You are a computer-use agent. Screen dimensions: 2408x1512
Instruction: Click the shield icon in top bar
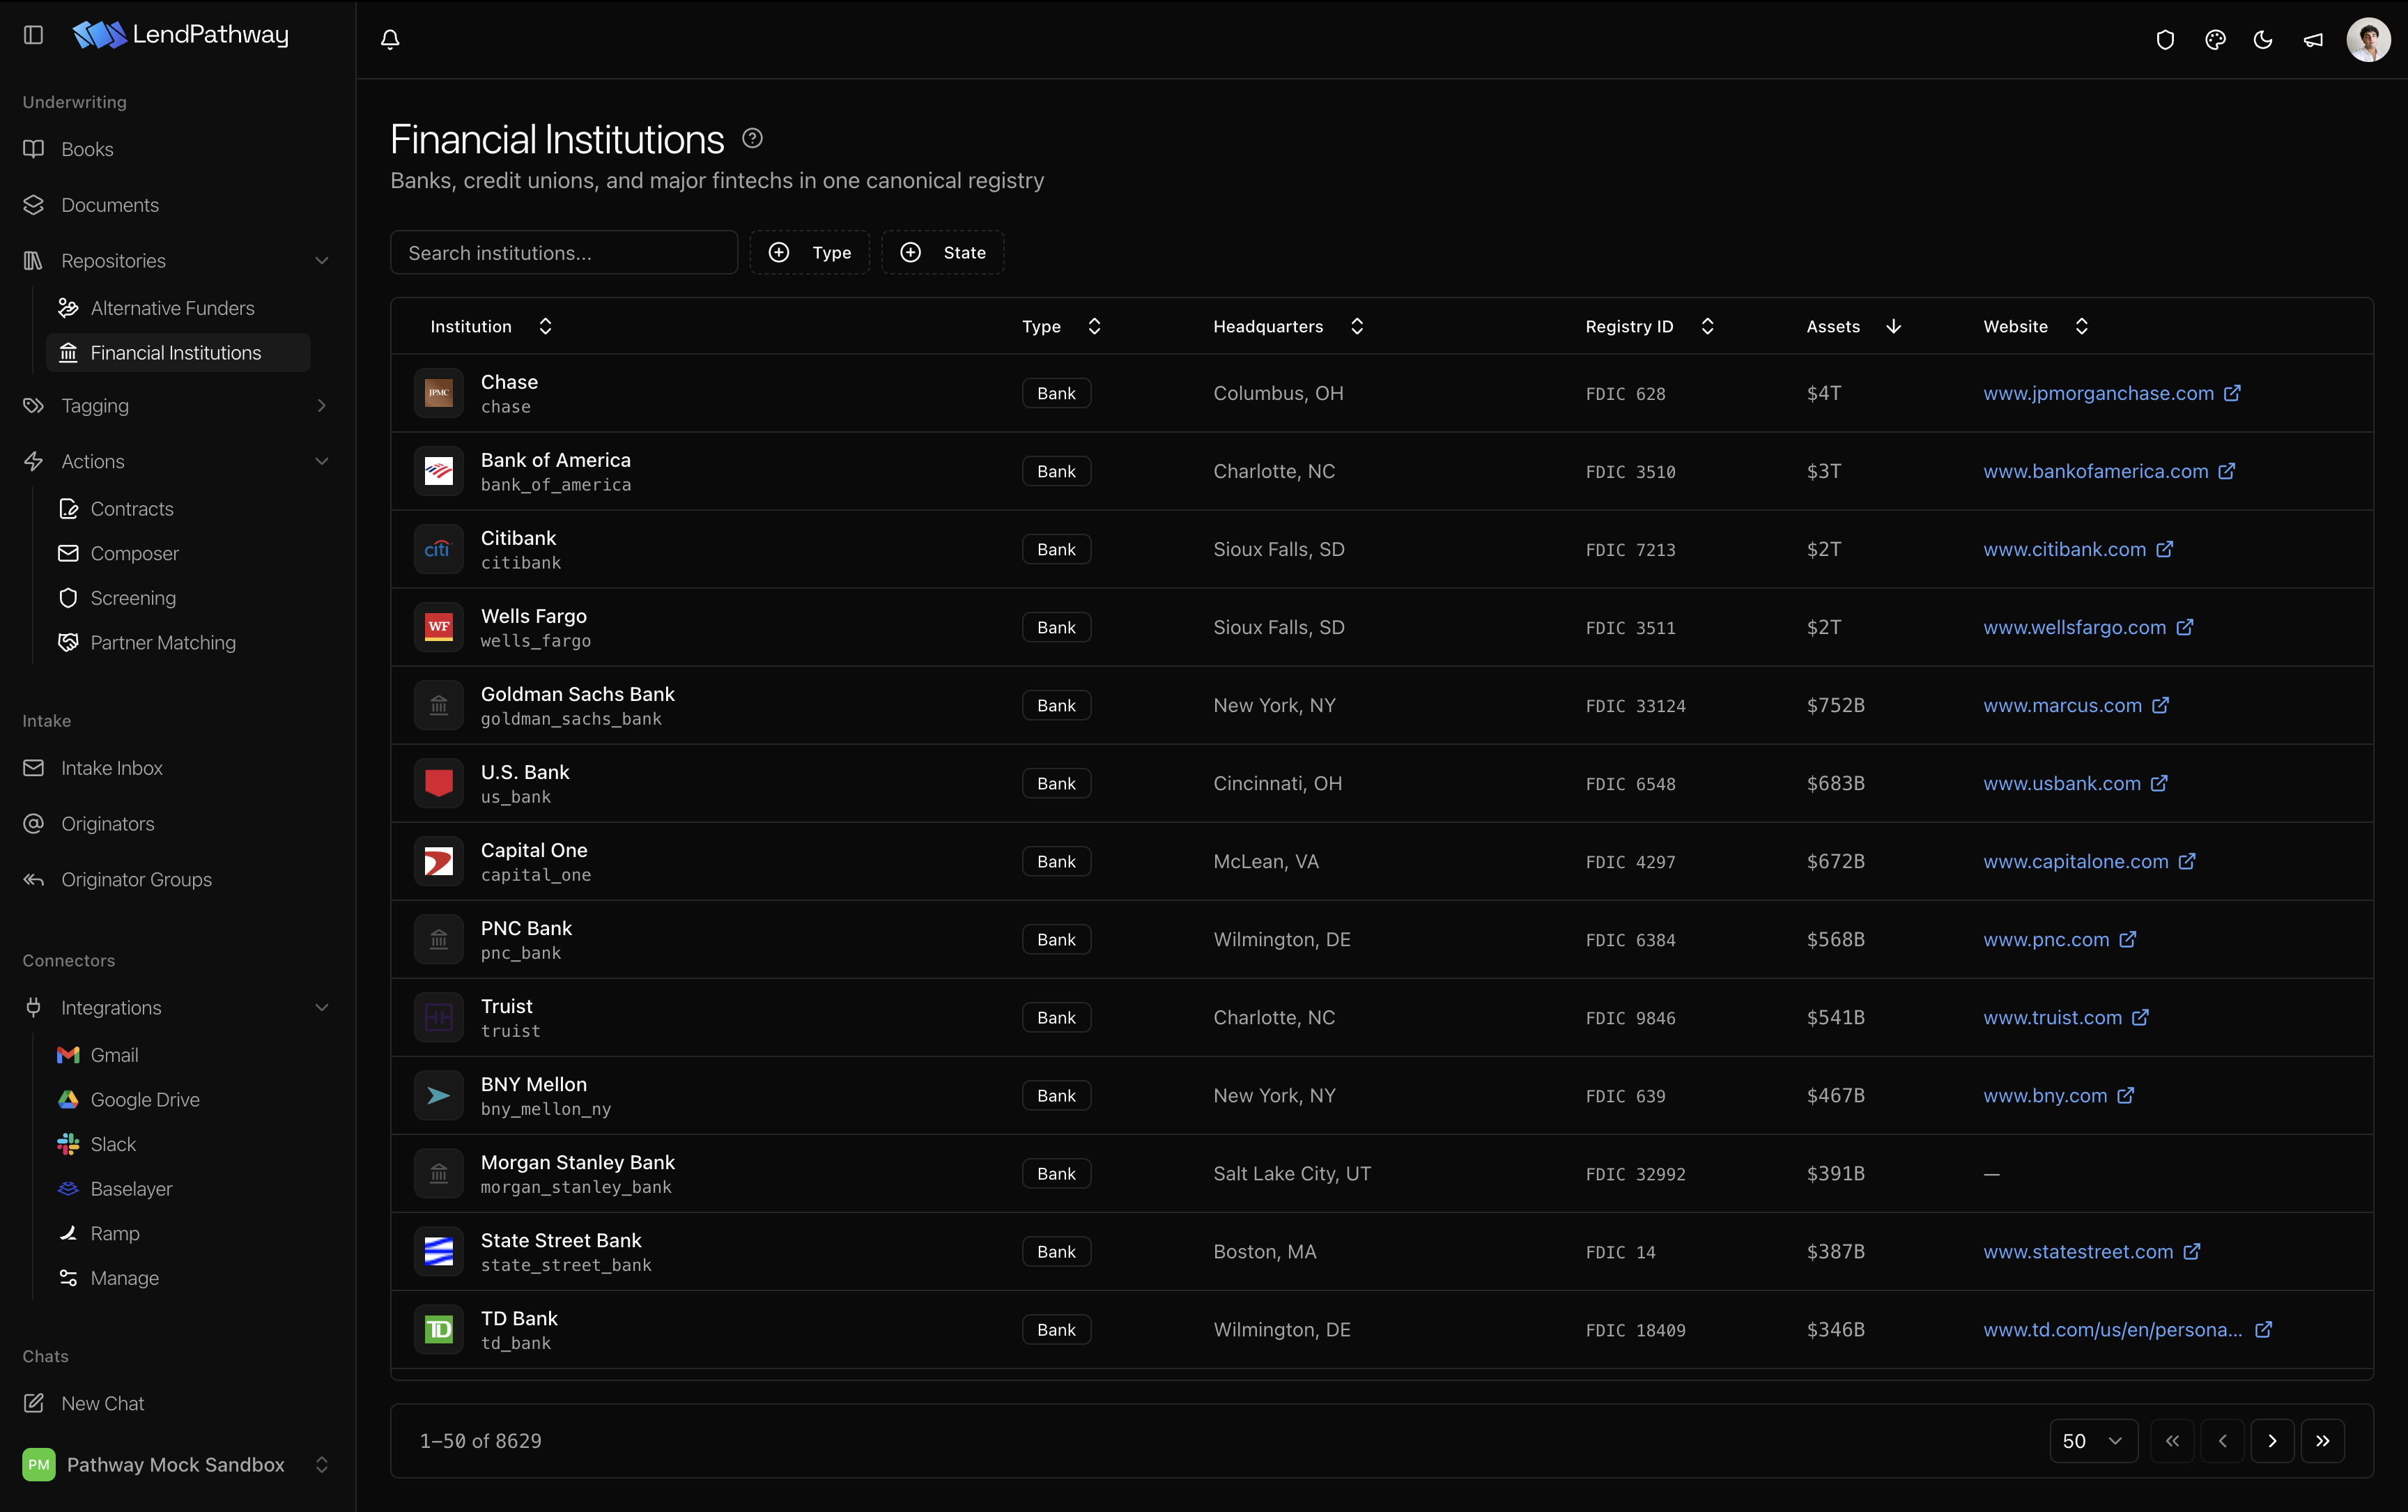click(2165, 40)
